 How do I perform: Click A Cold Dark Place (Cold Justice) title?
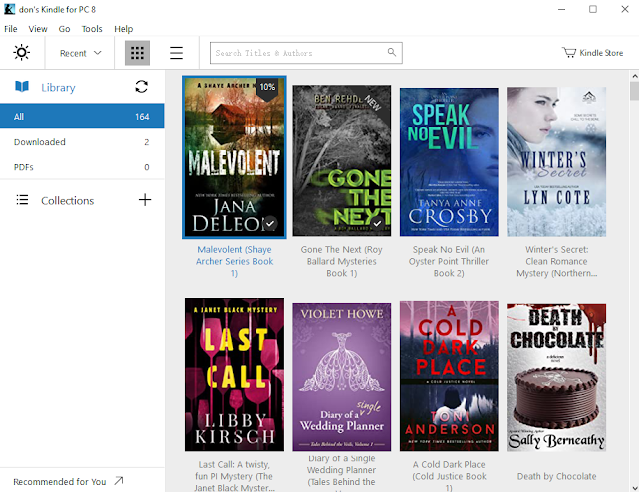449,476
